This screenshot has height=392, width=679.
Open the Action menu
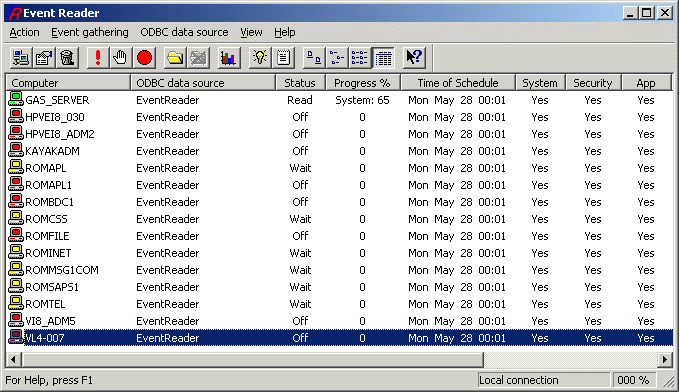pyautogui.click(x=24, y=32)
